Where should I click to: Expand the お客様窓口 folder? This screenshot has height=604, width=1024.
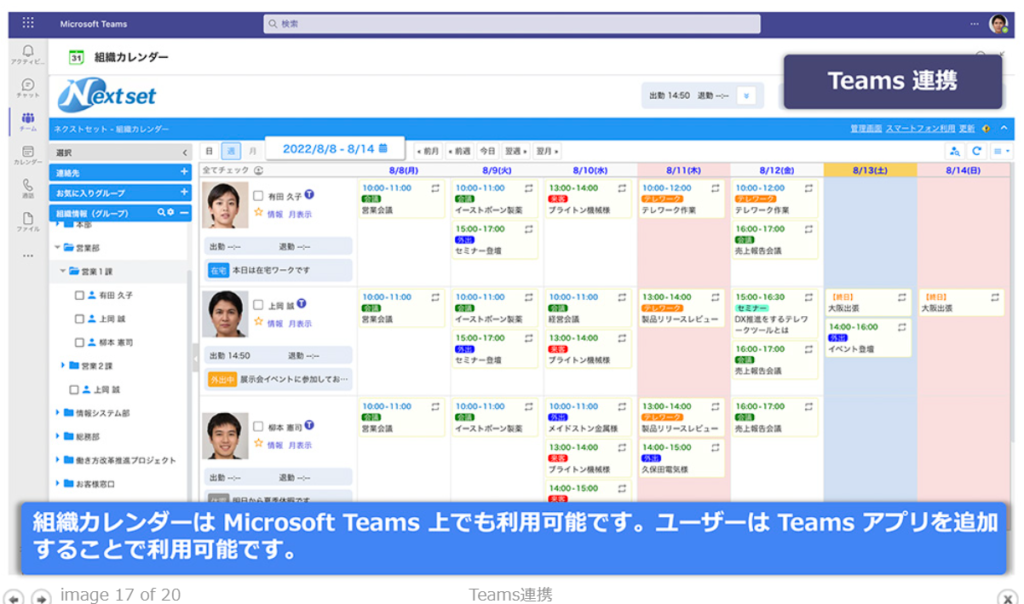pos(57,483)
